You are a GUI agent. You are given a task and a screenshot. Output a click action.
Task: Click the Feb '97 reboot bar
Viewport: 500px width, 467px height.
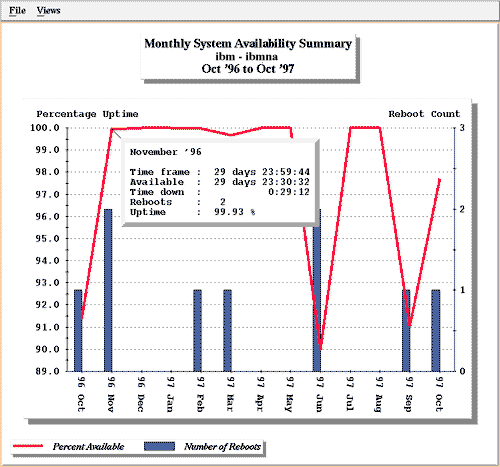tap(198, 330)
